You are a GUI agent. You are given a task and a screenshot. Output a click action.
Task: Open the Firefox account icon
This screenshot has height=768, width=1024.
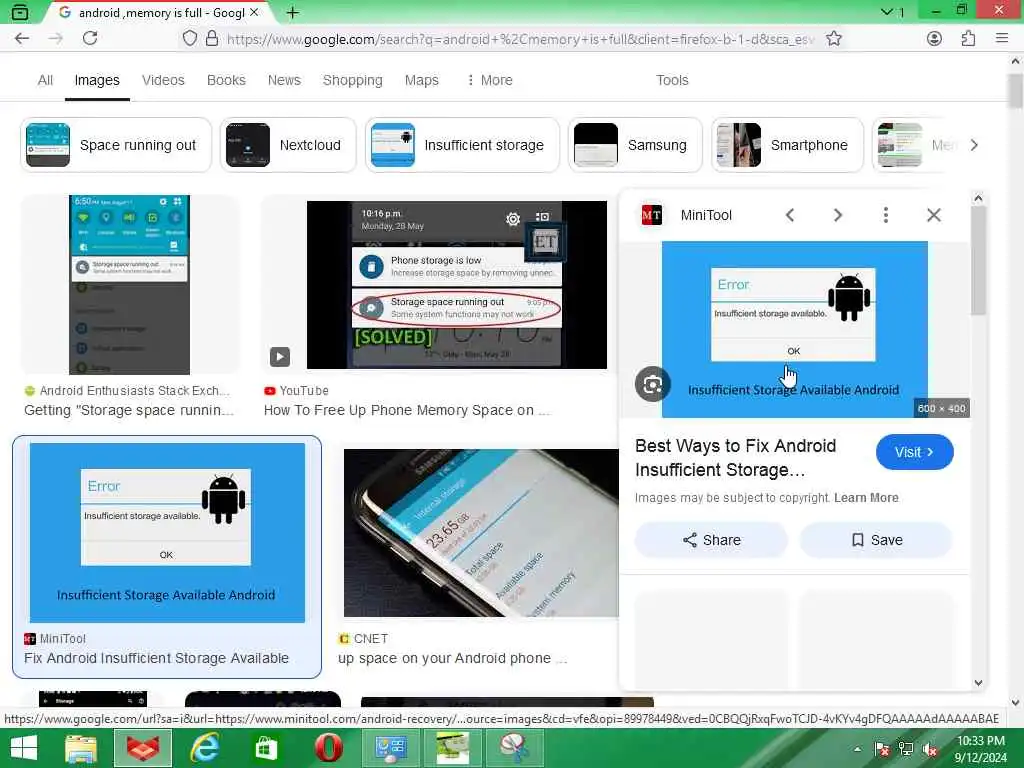pyautogui.click(x=935, y=39)
